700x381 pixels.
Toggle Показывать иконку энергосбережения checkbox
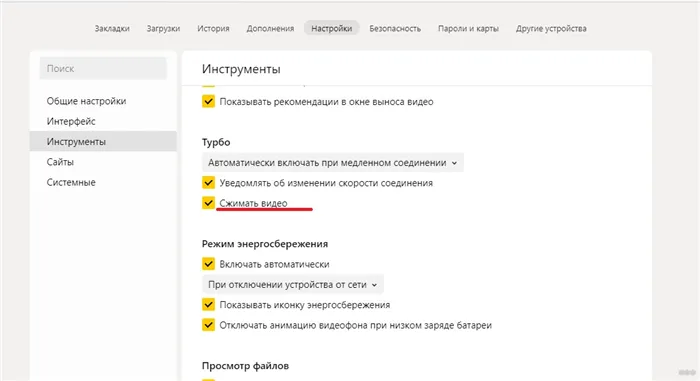tap(208, 305)
